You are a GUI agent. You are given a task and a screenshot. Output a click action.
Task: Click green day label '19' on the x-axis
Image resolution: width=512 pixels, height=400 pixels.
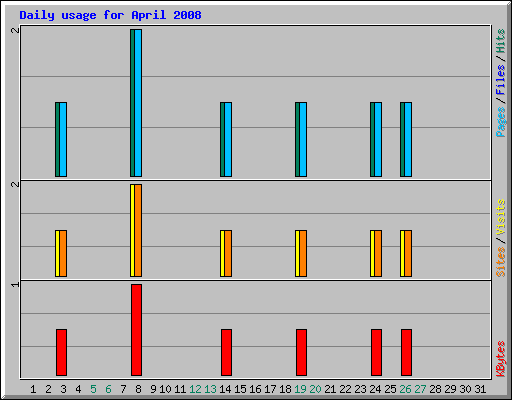click(x=300, y=389)
